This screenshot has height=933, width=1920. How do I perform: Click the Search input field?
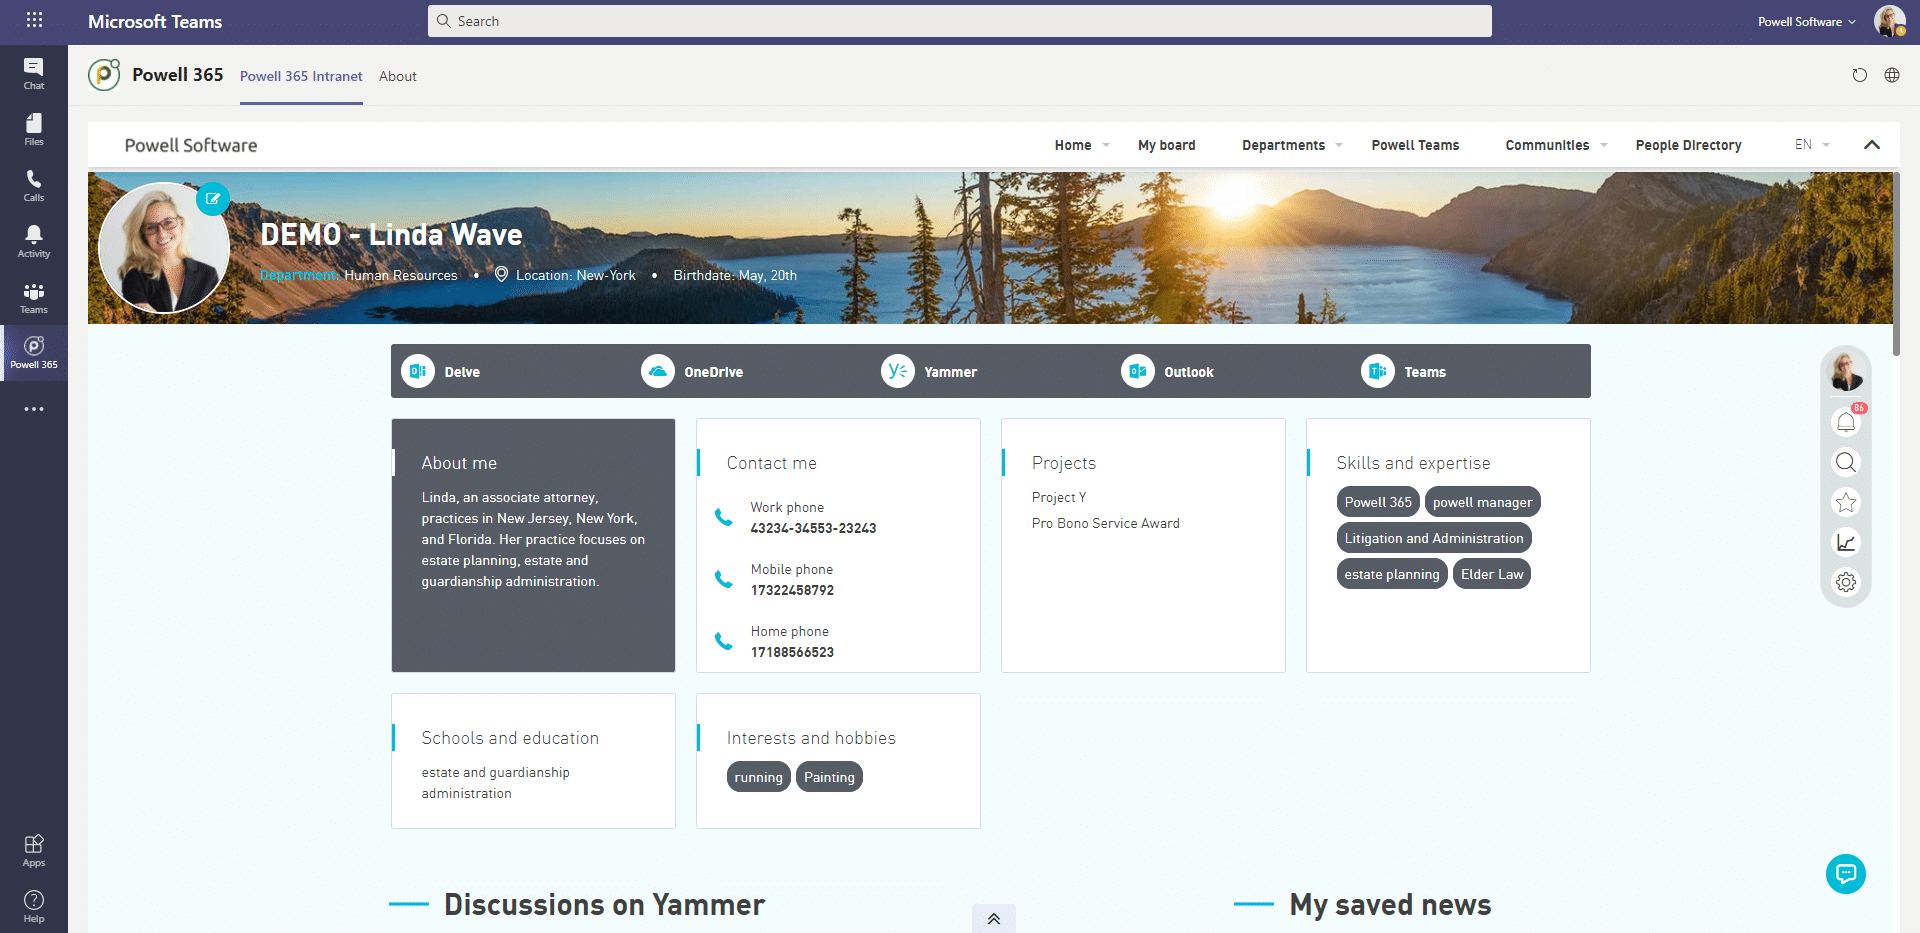960,21
